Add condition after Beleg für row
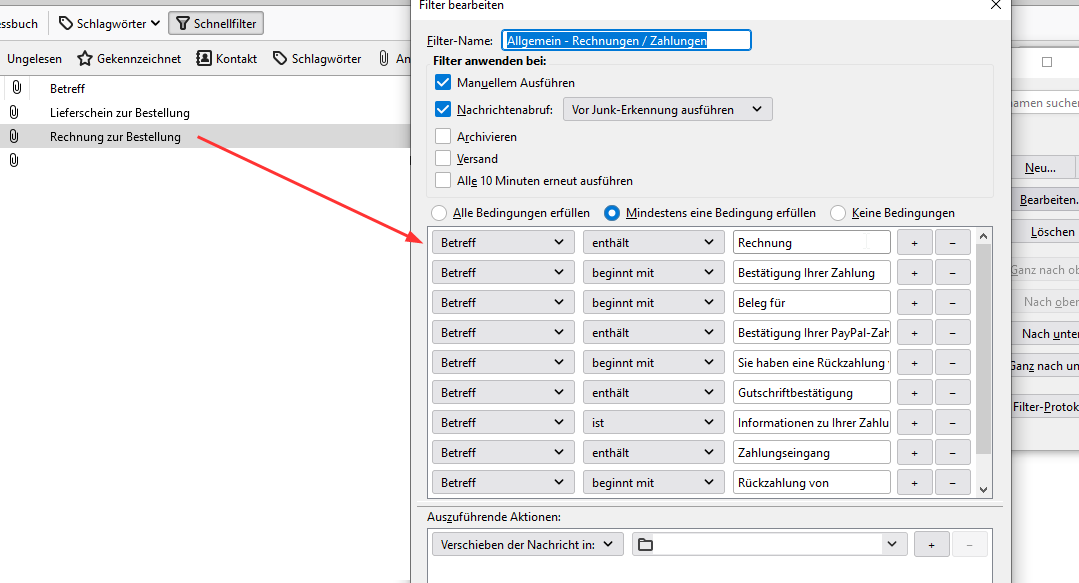This screenshot has width=1079, height=583. (x=914, y=302)
